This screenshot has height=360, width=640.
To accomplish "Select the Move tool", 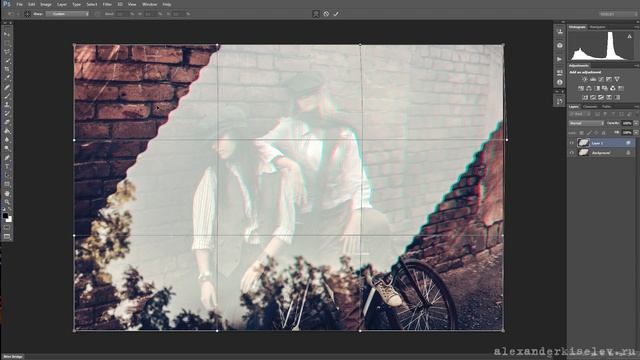I will pos(7,34).
